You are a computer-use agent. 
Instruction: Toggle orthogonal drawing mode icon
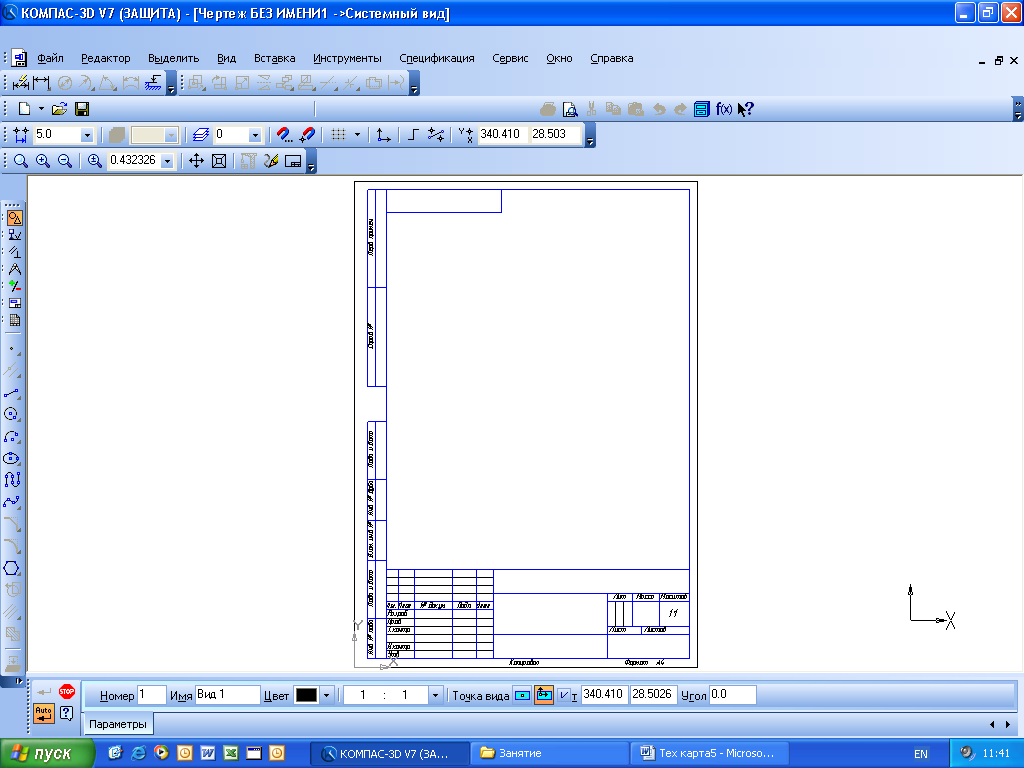(x=413, y=135)
